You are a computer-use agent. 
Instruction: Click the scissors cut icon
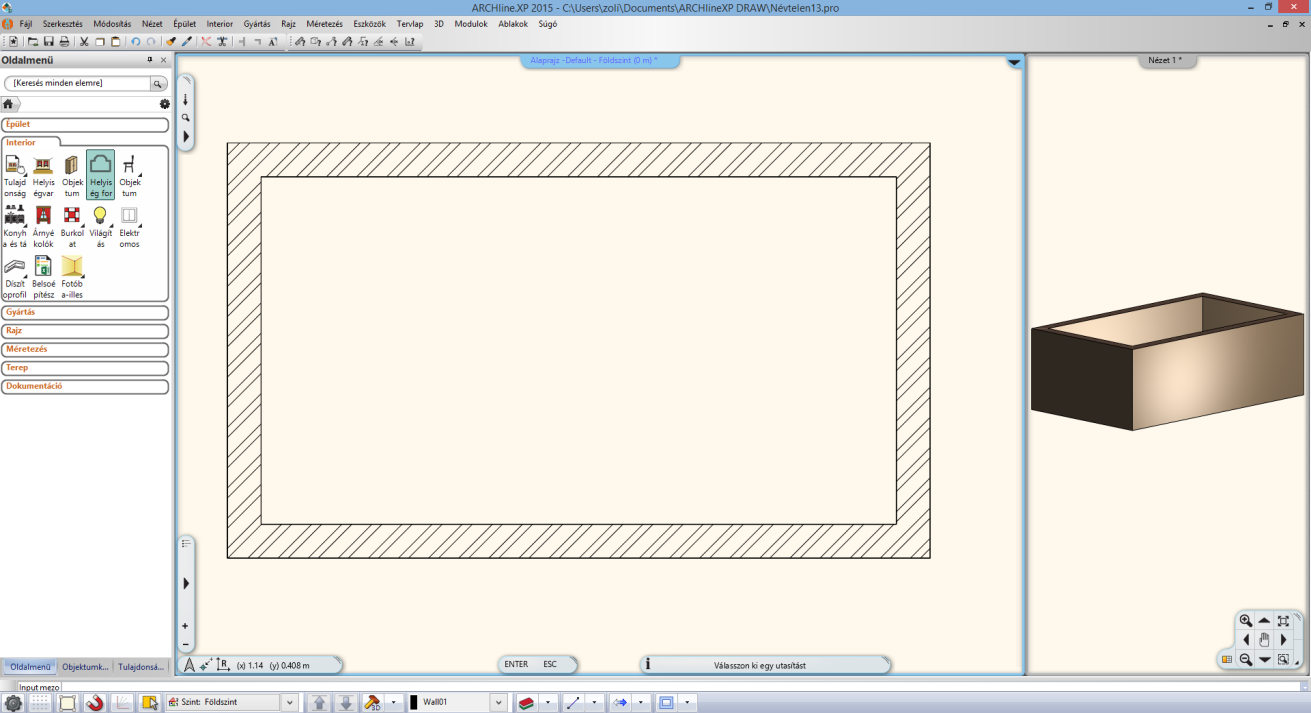click(84, 42)
